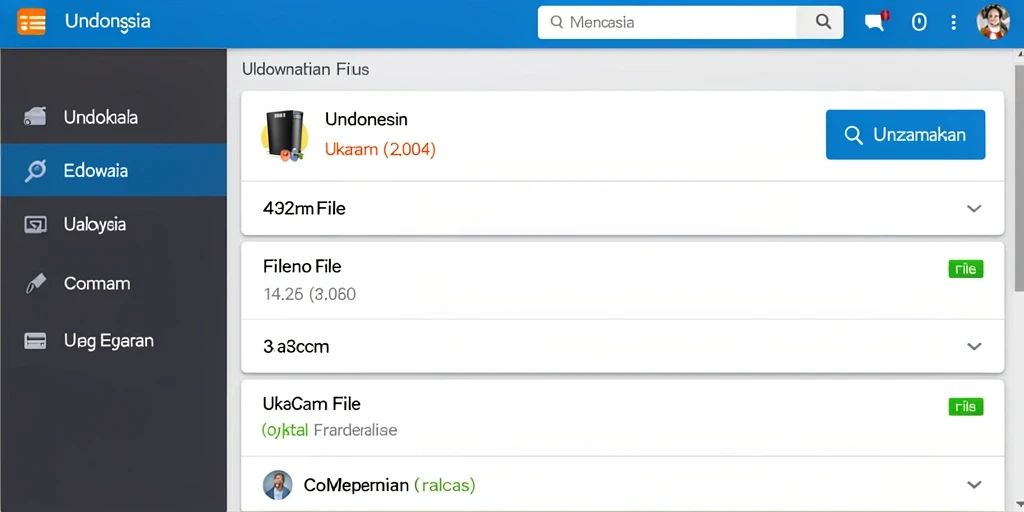Expand the 3 a3ccm row chevron
Screen dimensions: 1024x512
click(974, 347)
